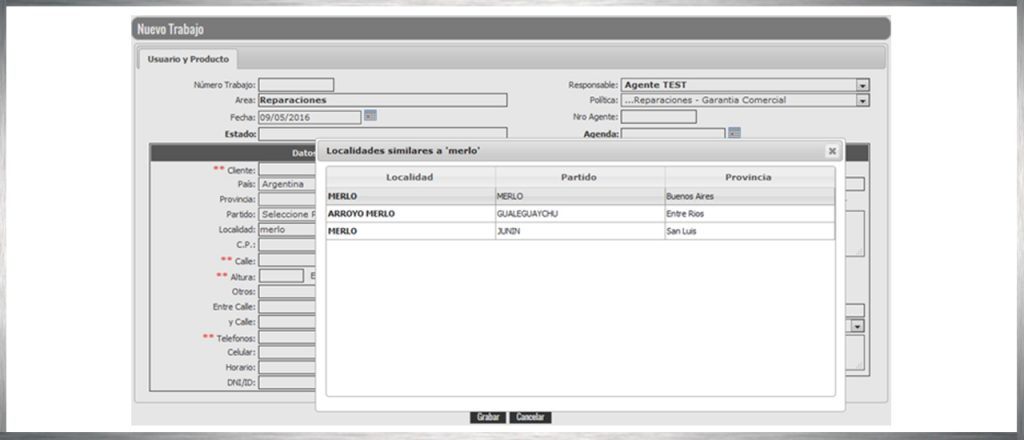Open the Agenda calendar picker icon
This screenshot has height=440, width=1024.
pyautogui.click(x=734, y=132)
